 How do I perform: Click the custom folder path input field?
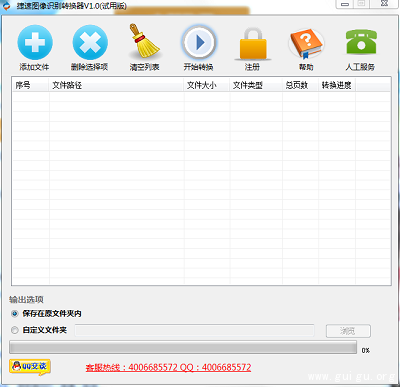coord(194,330)
